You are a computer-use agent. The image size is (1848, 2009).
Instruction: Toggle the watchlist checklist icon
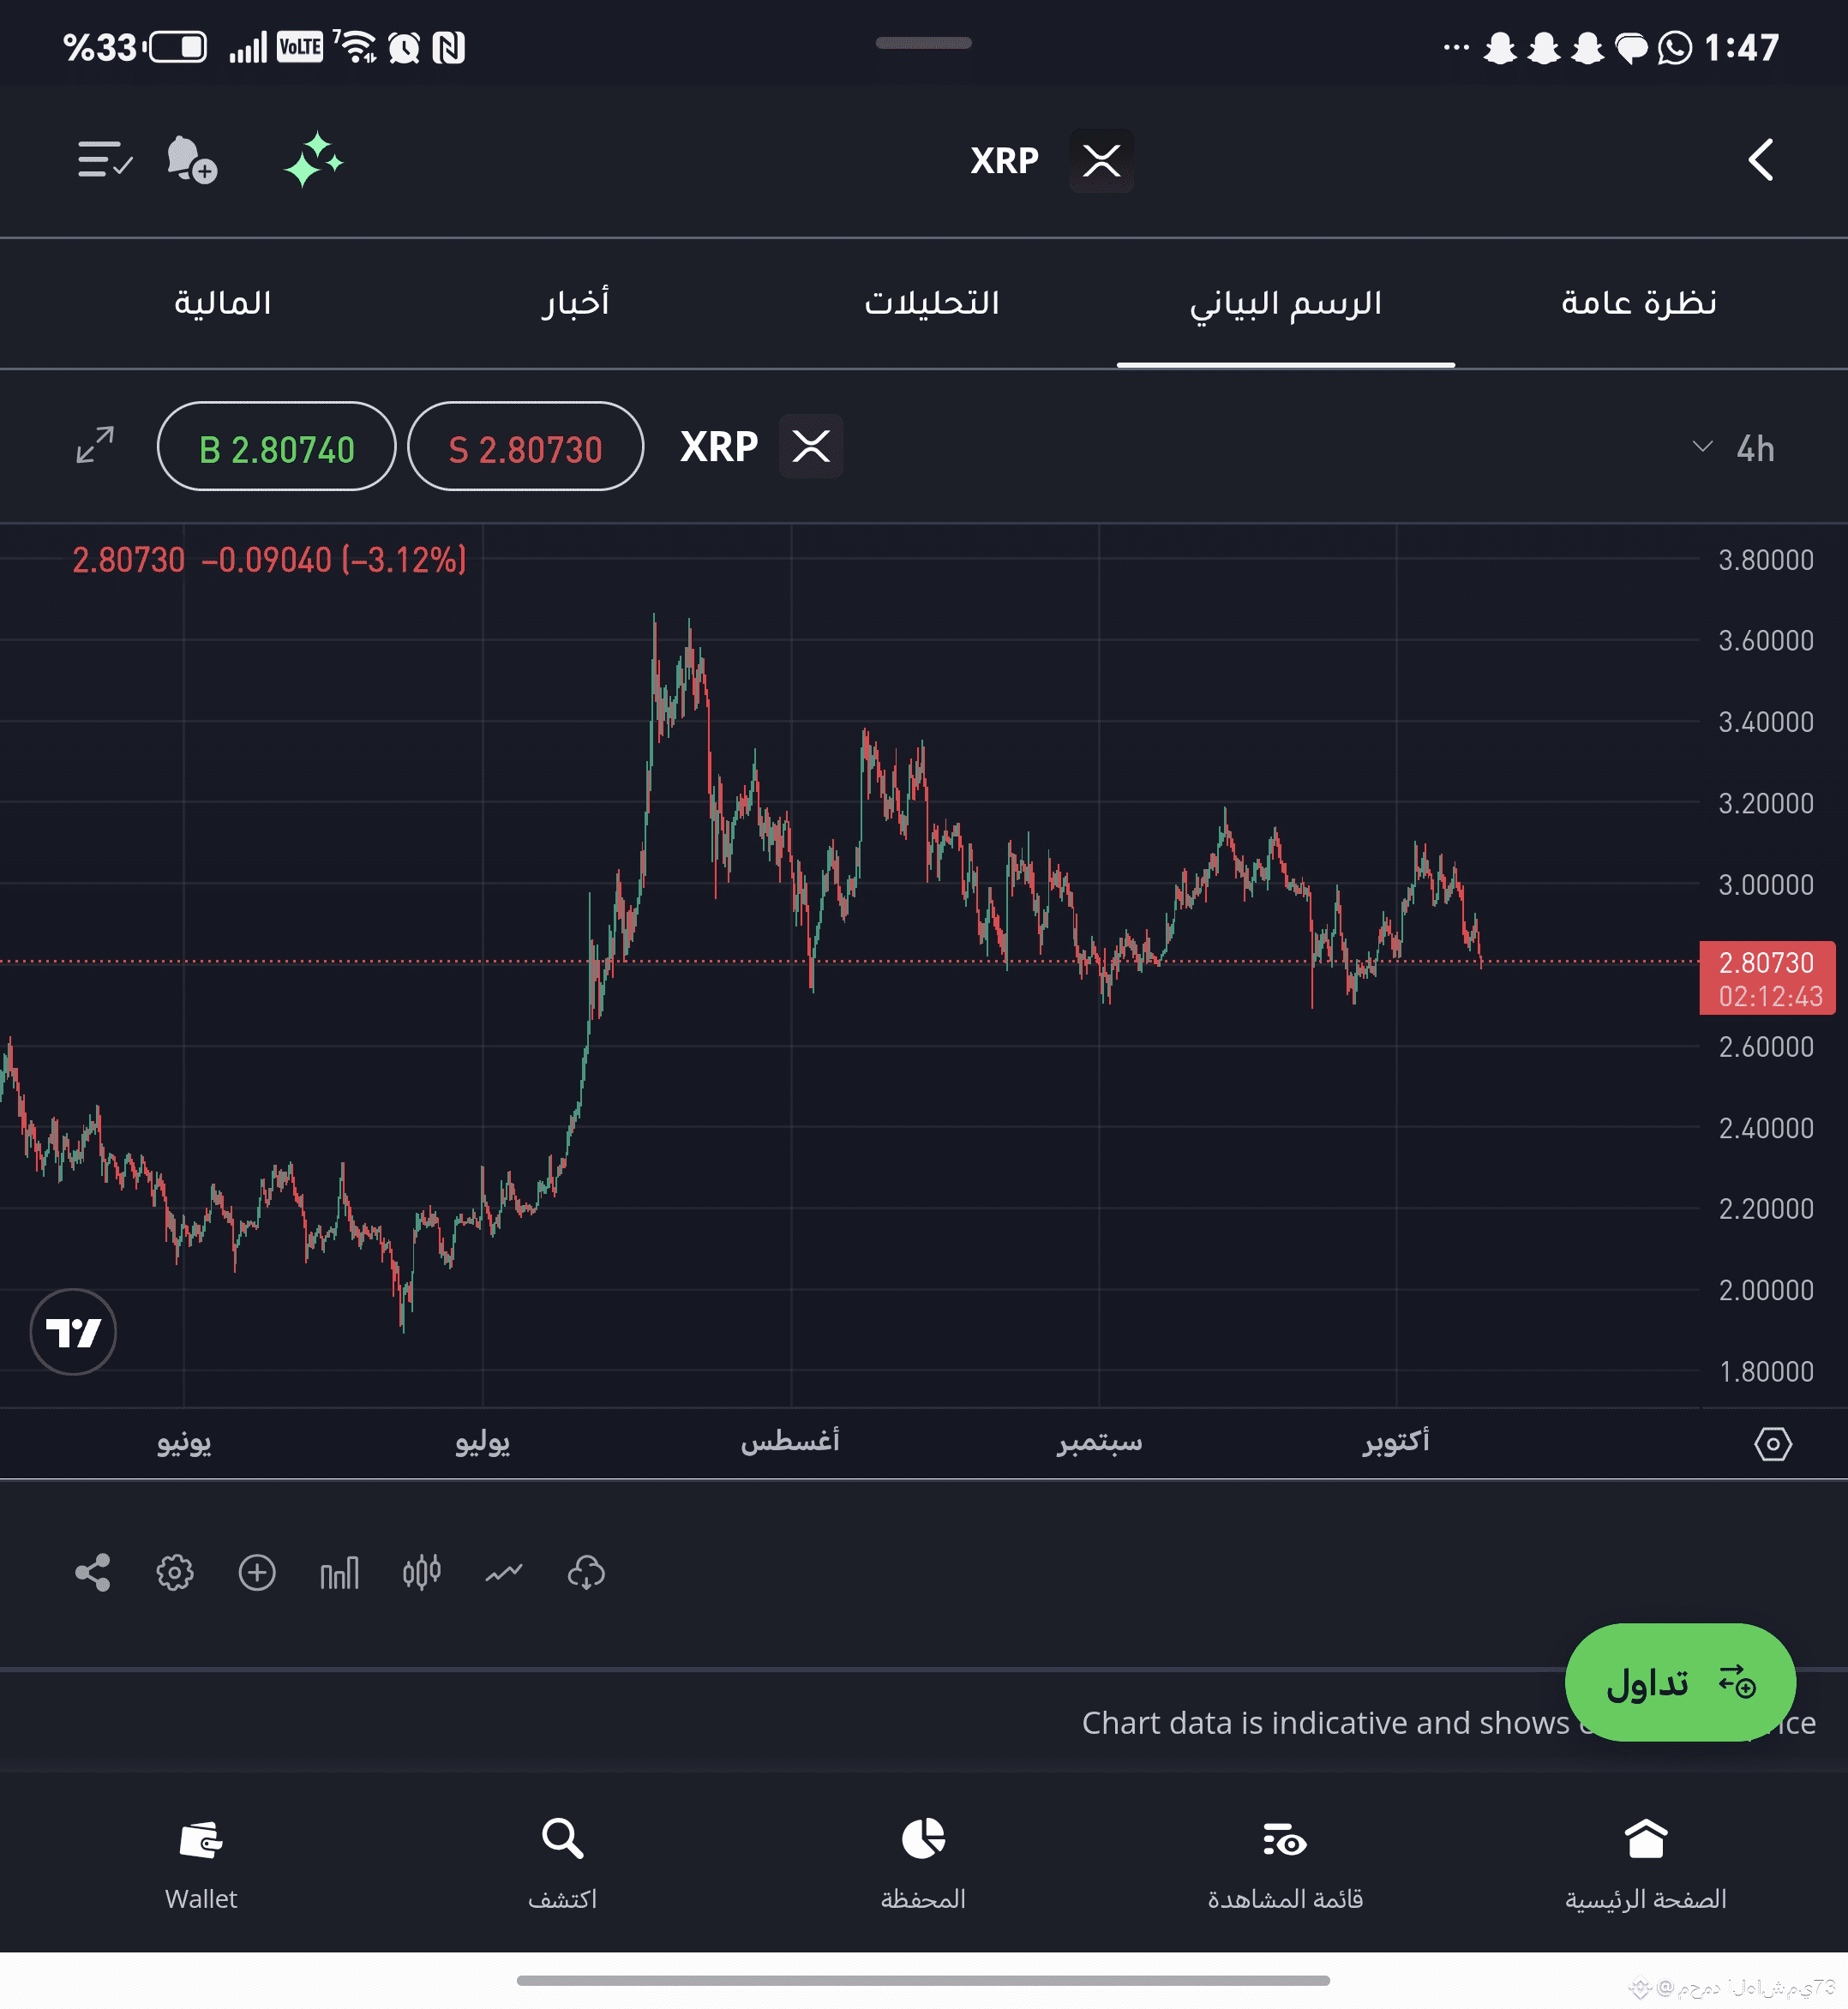point(104,160)
